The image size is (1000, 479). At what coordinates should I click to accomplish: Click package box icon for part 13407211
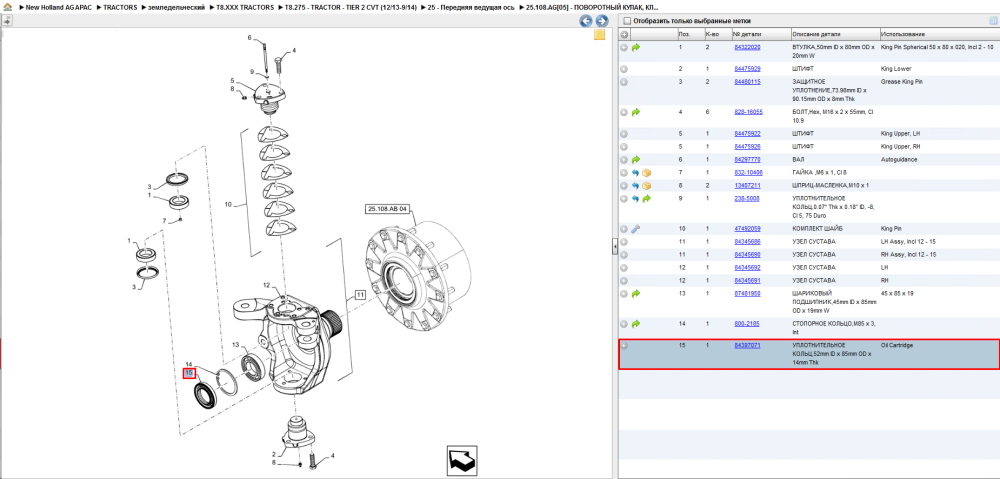(x=646, y=186)
